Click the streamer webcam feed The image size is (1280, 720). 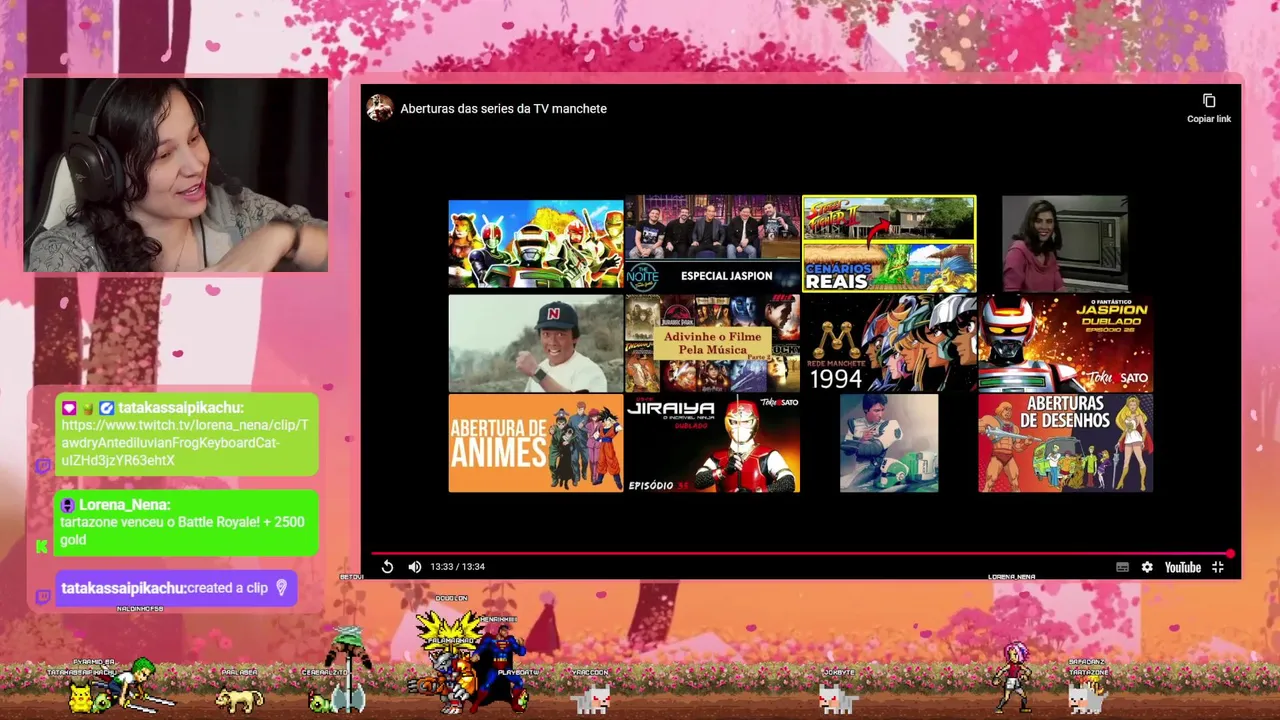coord(176,175)
